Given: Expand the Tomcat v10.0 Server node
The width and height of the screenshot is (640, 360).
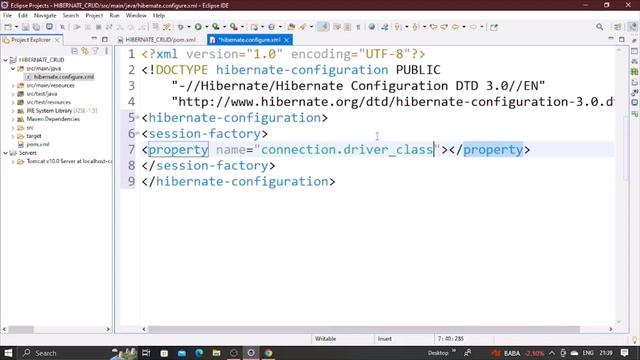Looking at the screenshot, I should pyautogui.click(x=13, y=162).
